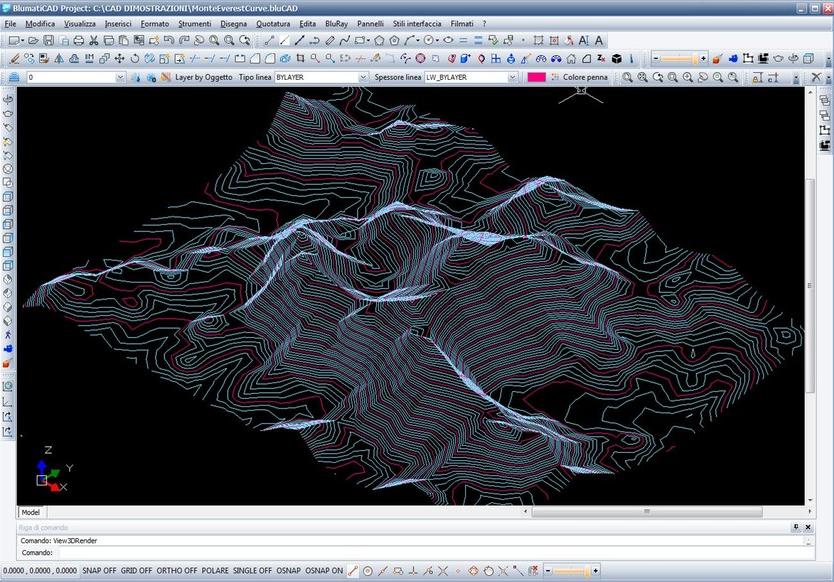
Task: Turn off OSNAP ON in status bar
Action: pyautogui.click(x=322, y=570)
